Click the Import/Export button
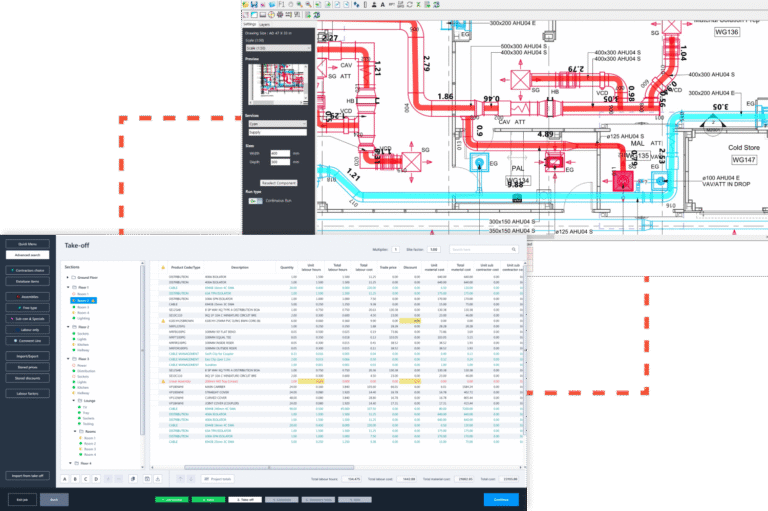The image size is (768, 511). tap(27, 356)
